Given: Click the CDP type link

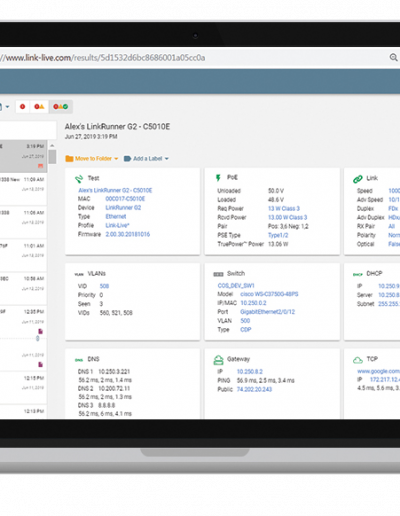Looking at the screenshot, I should pyautogui.click(x=246, y=330).
